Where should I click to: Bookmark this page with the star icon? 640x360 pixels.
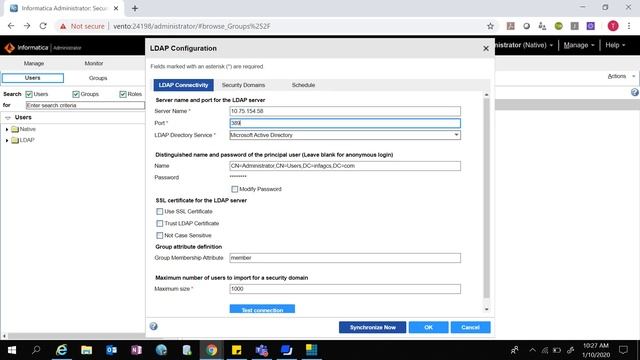[490, 26]
